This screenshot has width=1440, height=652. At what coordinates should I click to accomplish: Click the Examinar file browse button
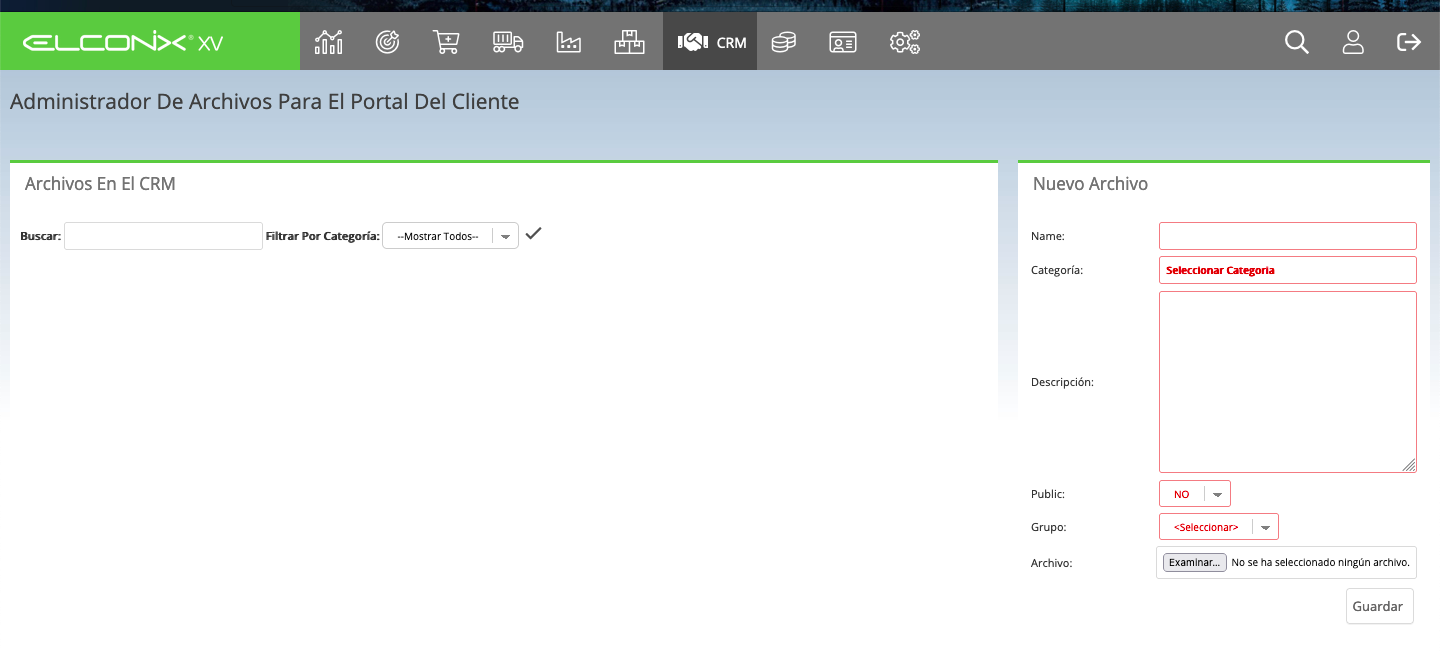[x=1195, y=563]
